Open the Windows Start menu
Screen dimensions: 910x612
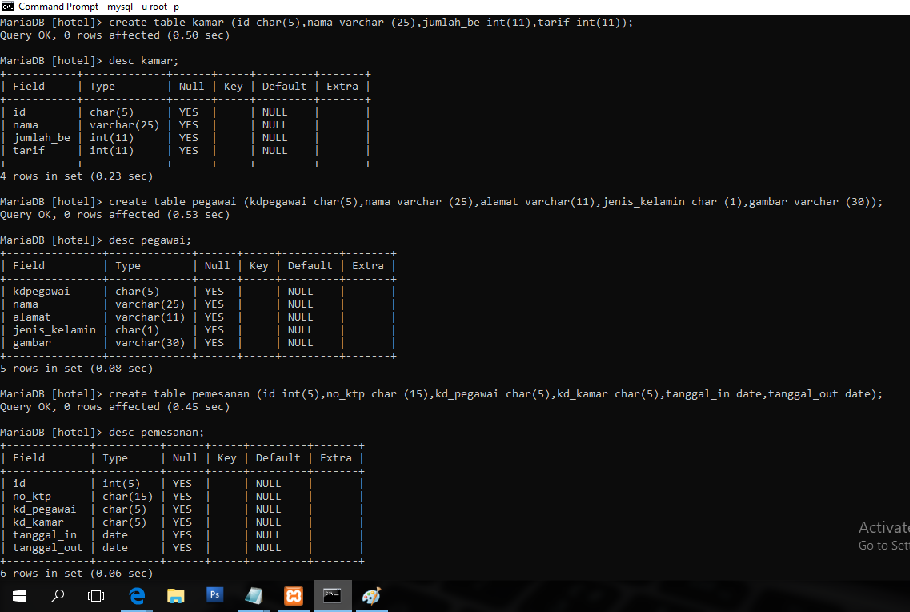[19, 596]
